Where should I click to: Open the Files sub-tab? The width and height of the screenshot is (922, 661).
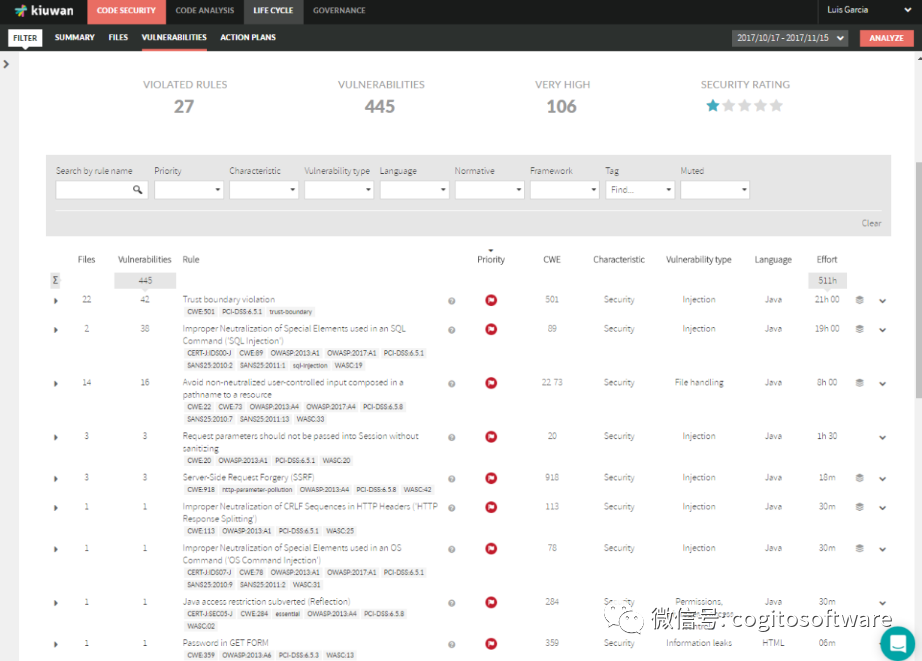(x=118, y=38)
